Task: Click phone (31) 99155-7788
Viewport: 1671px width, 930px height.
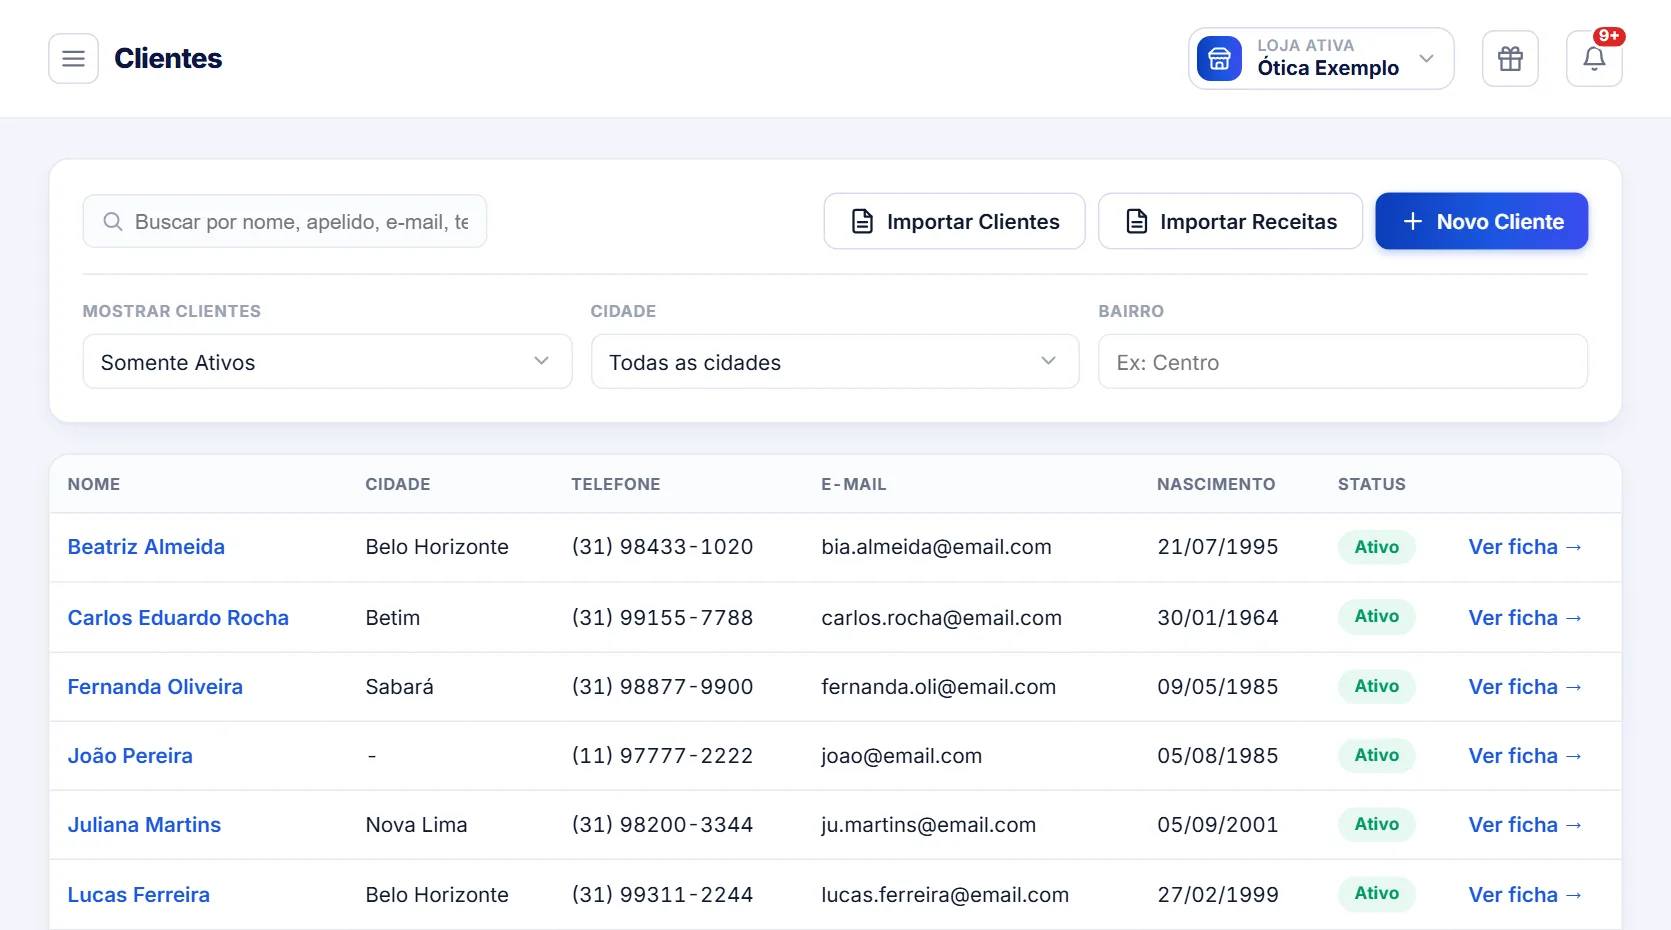Action: click(662, 618)
